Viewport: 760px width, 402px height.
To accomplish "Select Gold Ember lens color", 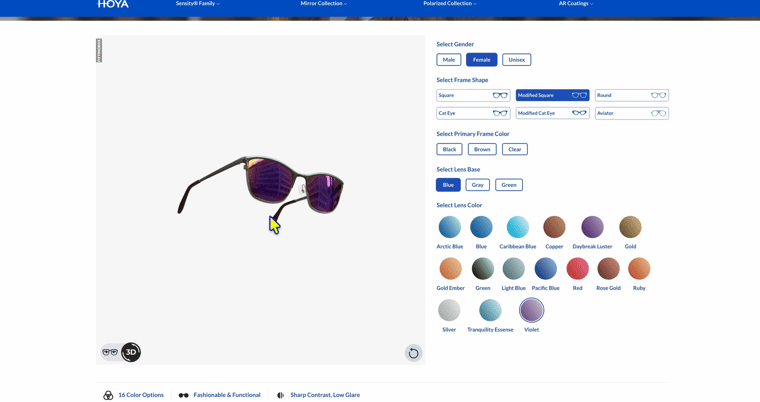I will [x=450, y=269].
